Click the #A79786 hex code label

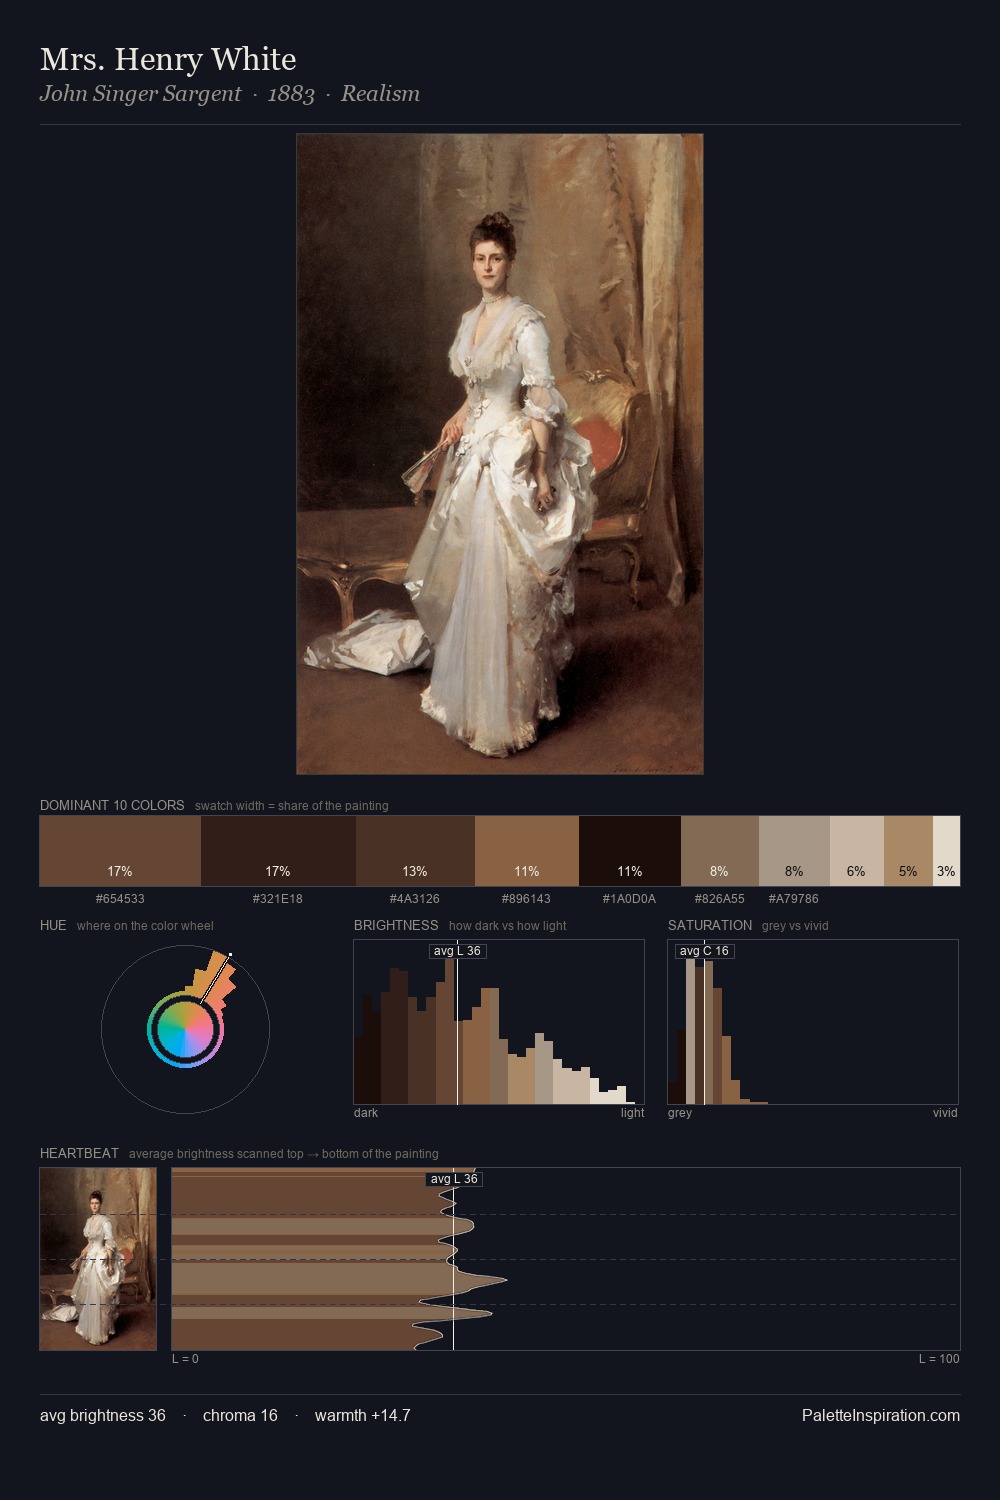[x=794, y=899]
